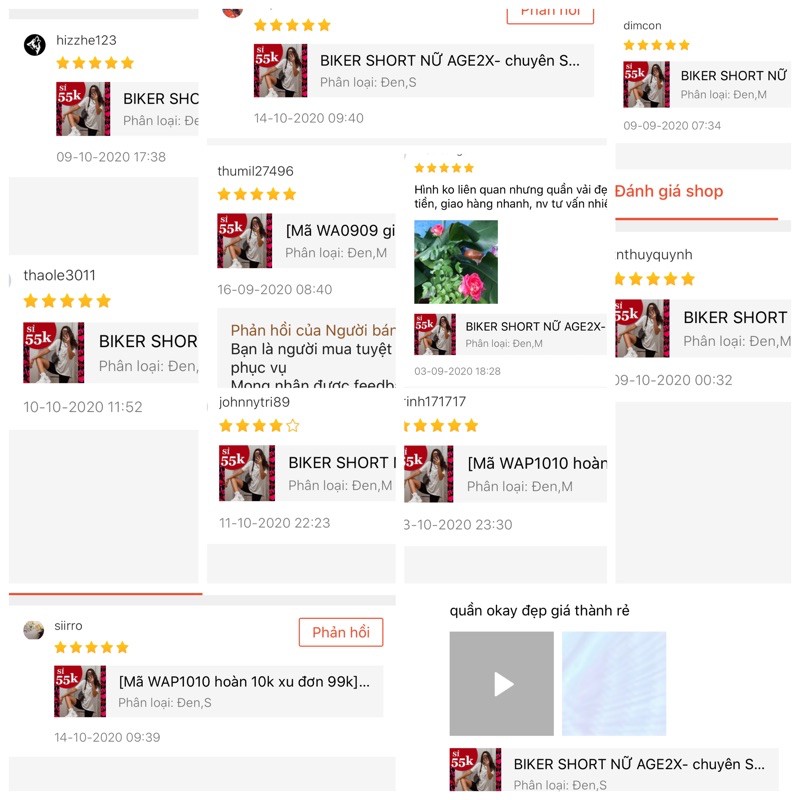View the light blue fabric photo

click(x=614, y=683)
